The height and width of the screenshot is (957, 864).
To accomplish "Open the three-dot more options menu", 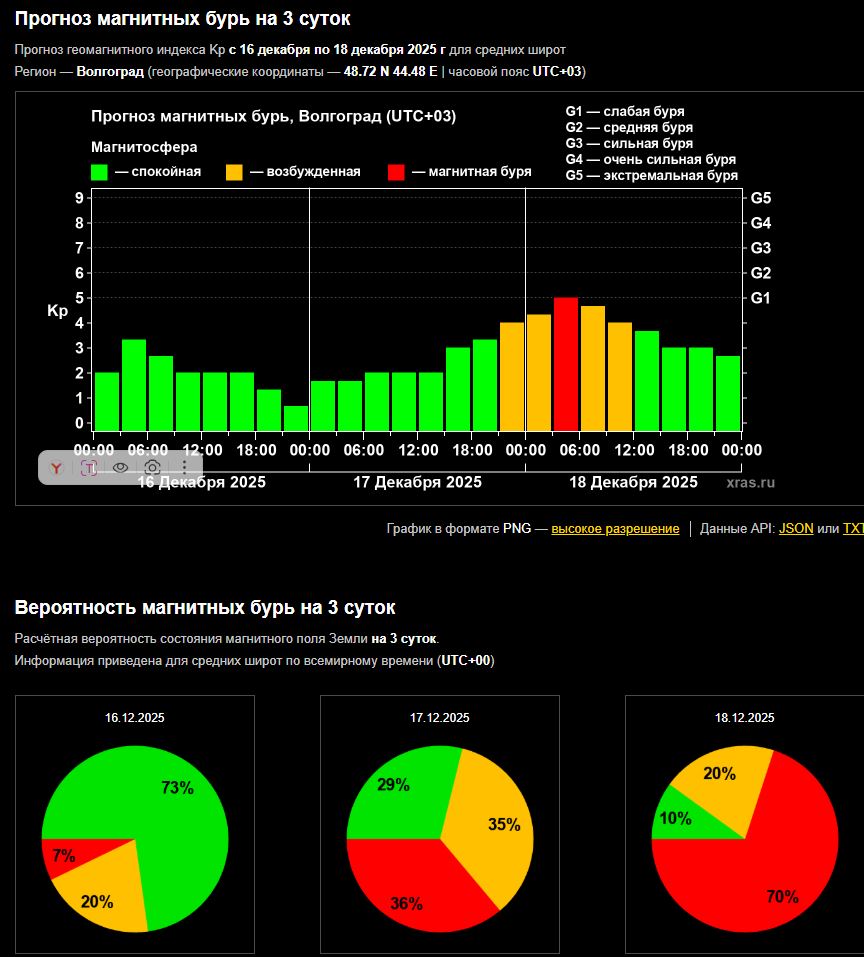I will click(x=184, y=467).
